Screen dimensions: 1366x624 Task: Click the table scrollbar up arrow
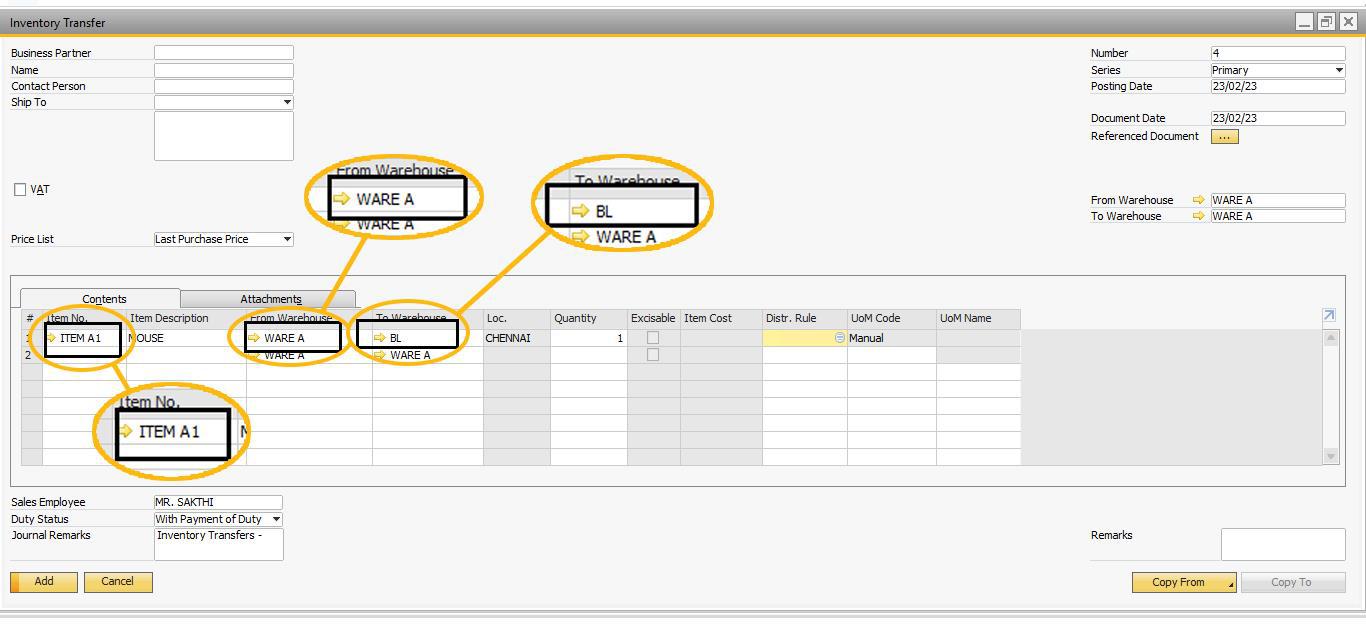coord(1330,338)
